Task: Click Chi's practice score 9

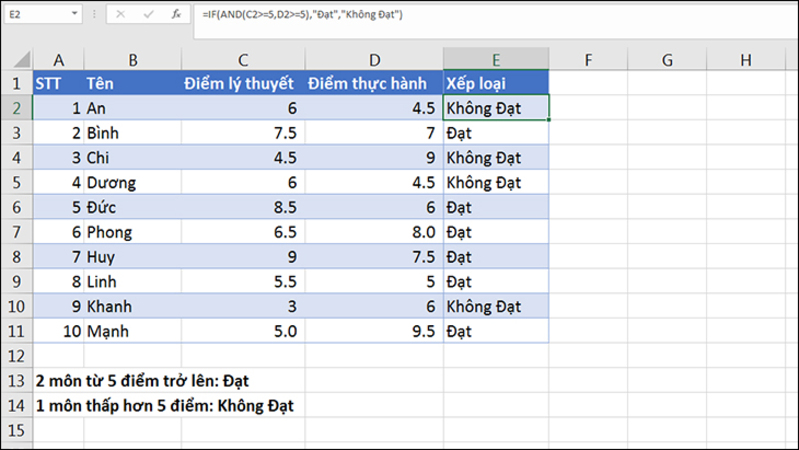Action: click(x=374, y=157)
